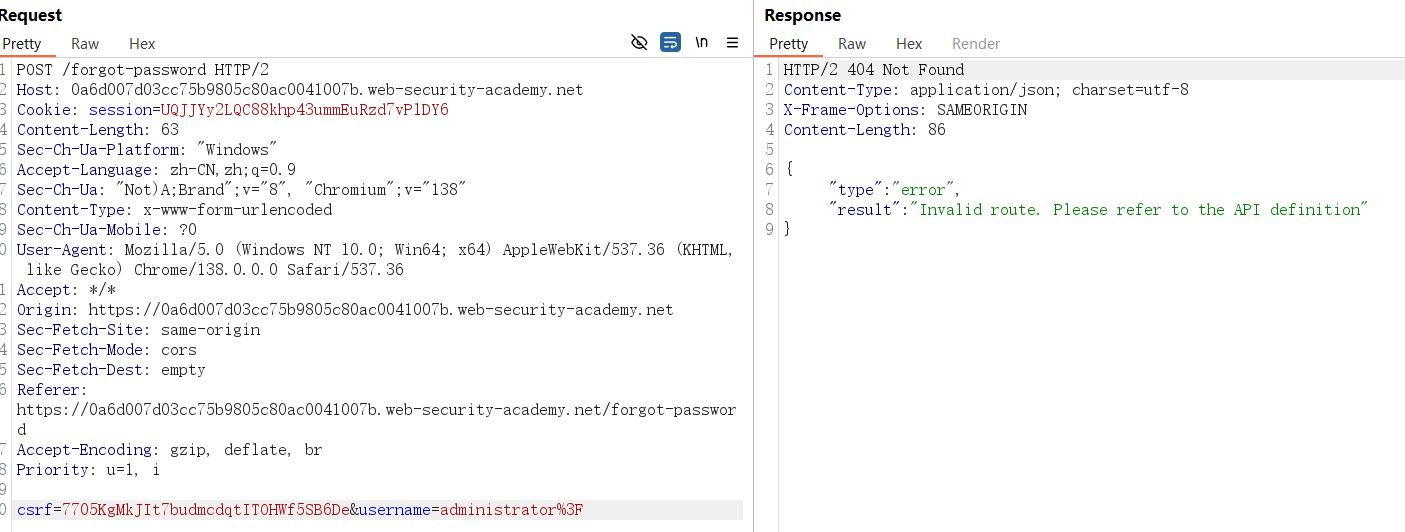Click the HTTP/2 404 Not Found status line

coord(874,70)
